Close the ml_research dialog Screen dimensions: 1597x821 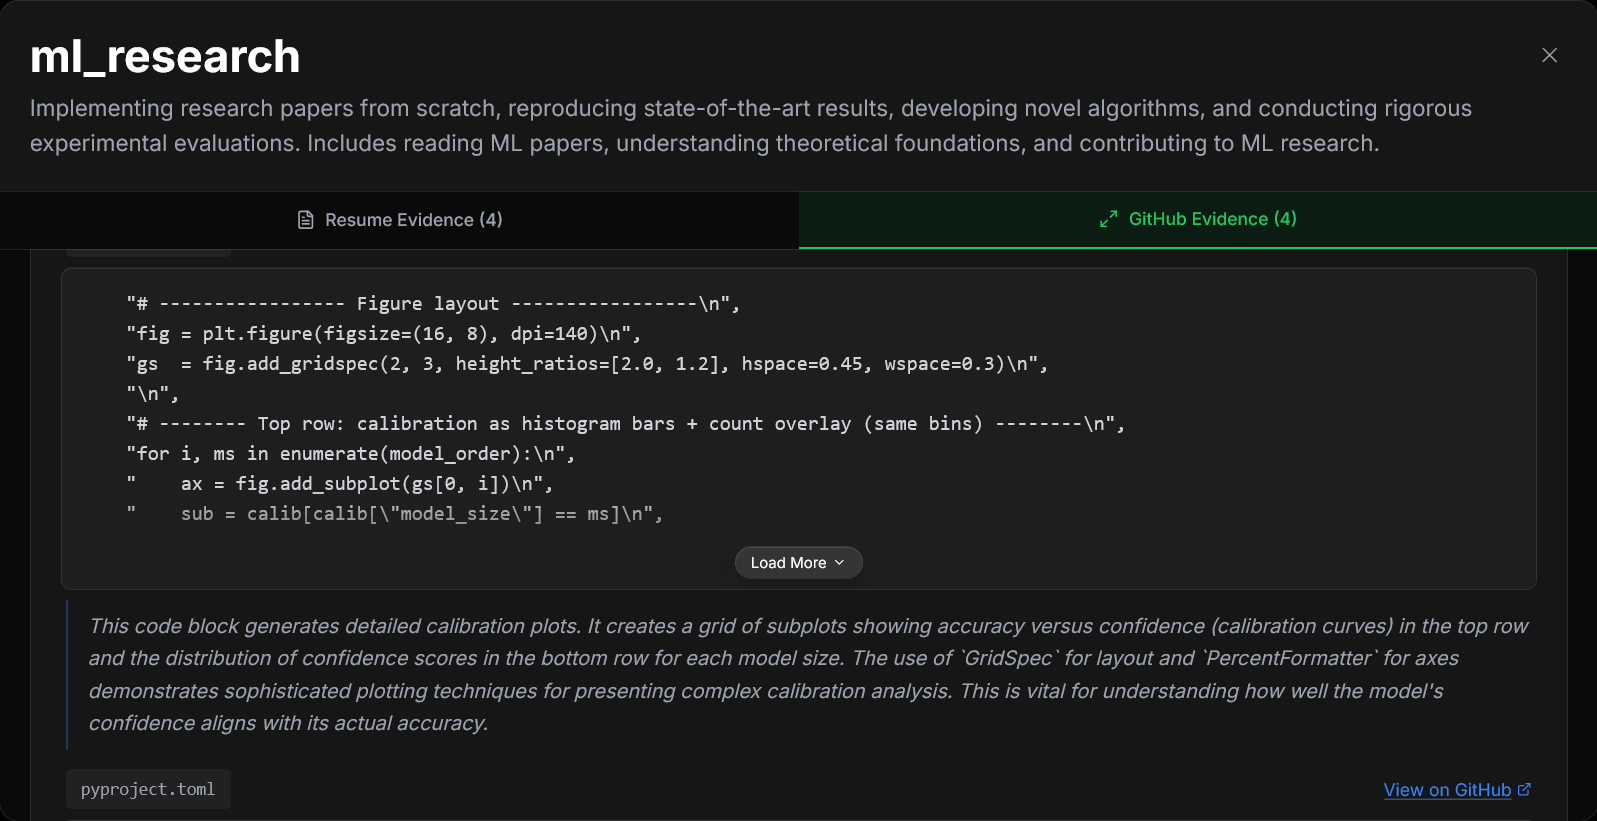coord(1549,55)
